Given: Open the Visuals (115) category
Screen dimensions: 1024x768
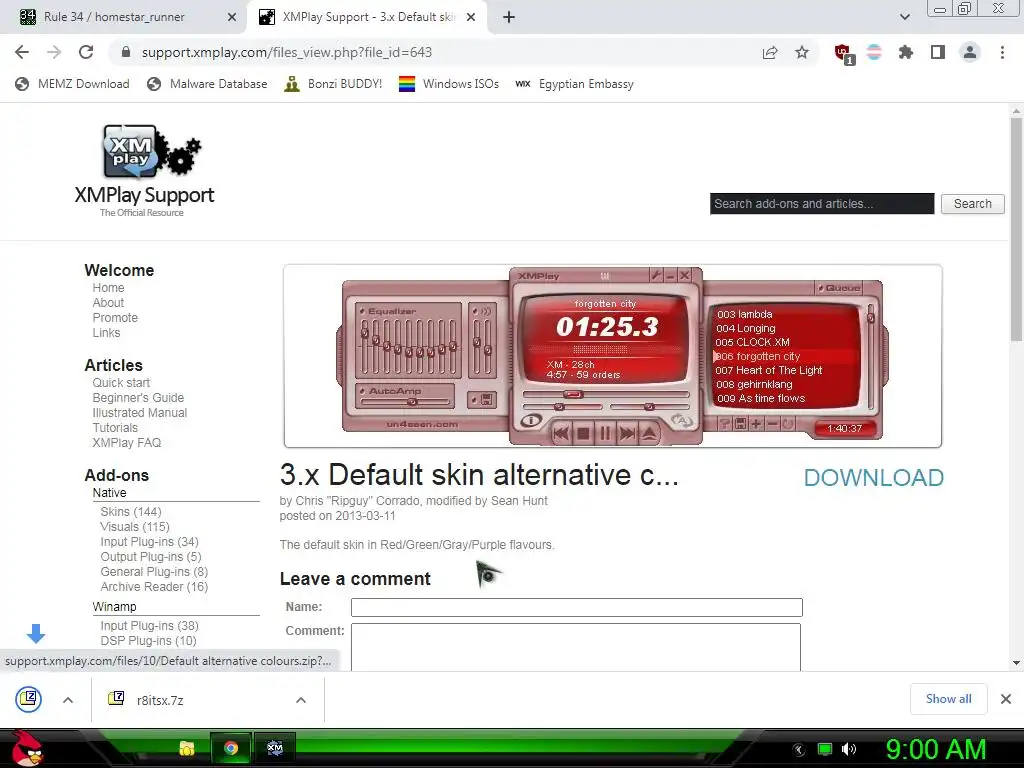Looking at the screenshot, I should tap(135, 527).
